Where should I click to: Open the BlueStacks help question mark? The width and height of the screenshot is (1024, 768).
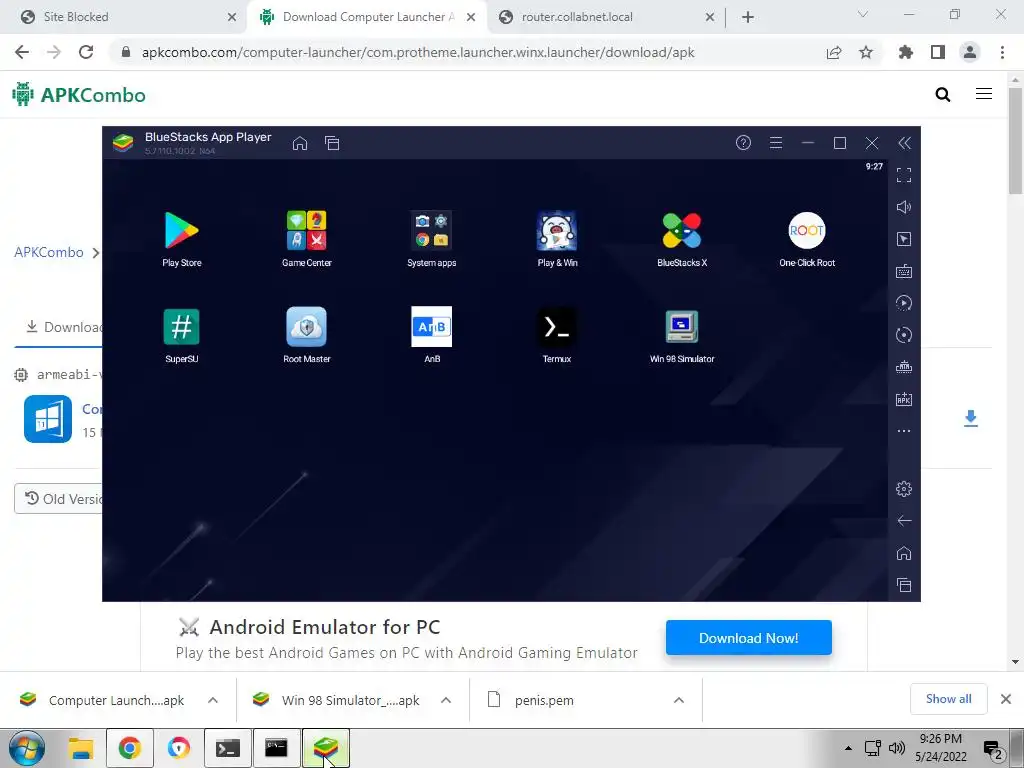[x=743, y=142]
